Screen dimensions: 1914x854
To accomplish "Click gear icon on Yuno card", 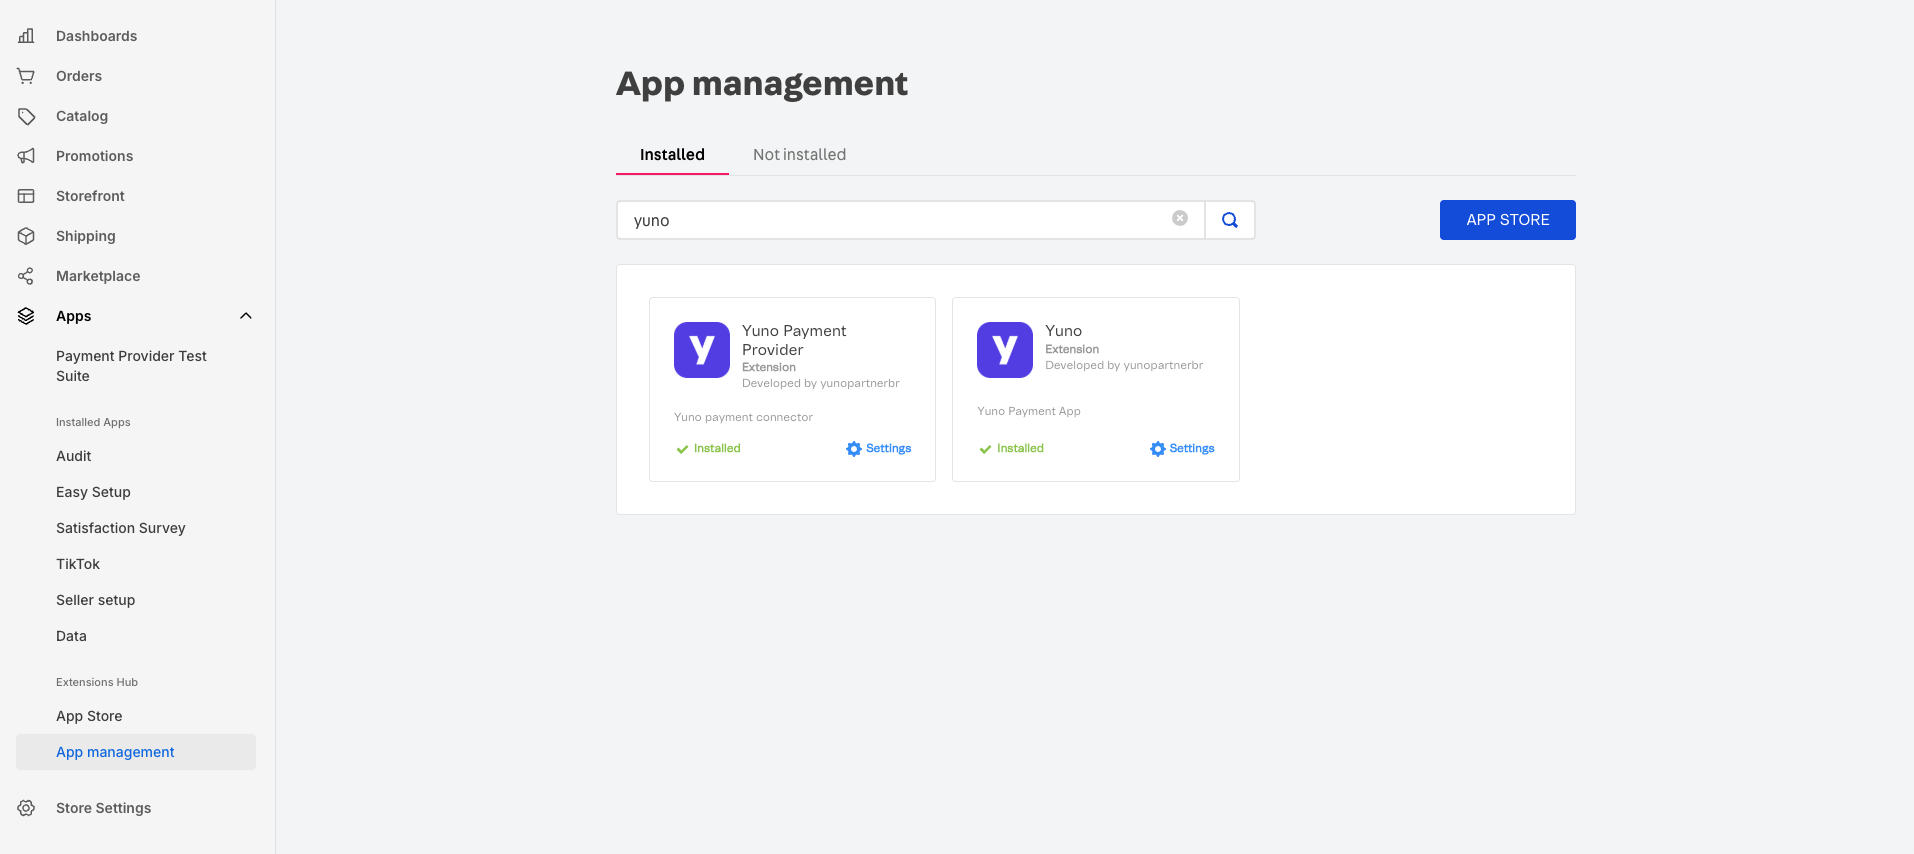I will click(1158, 449).
